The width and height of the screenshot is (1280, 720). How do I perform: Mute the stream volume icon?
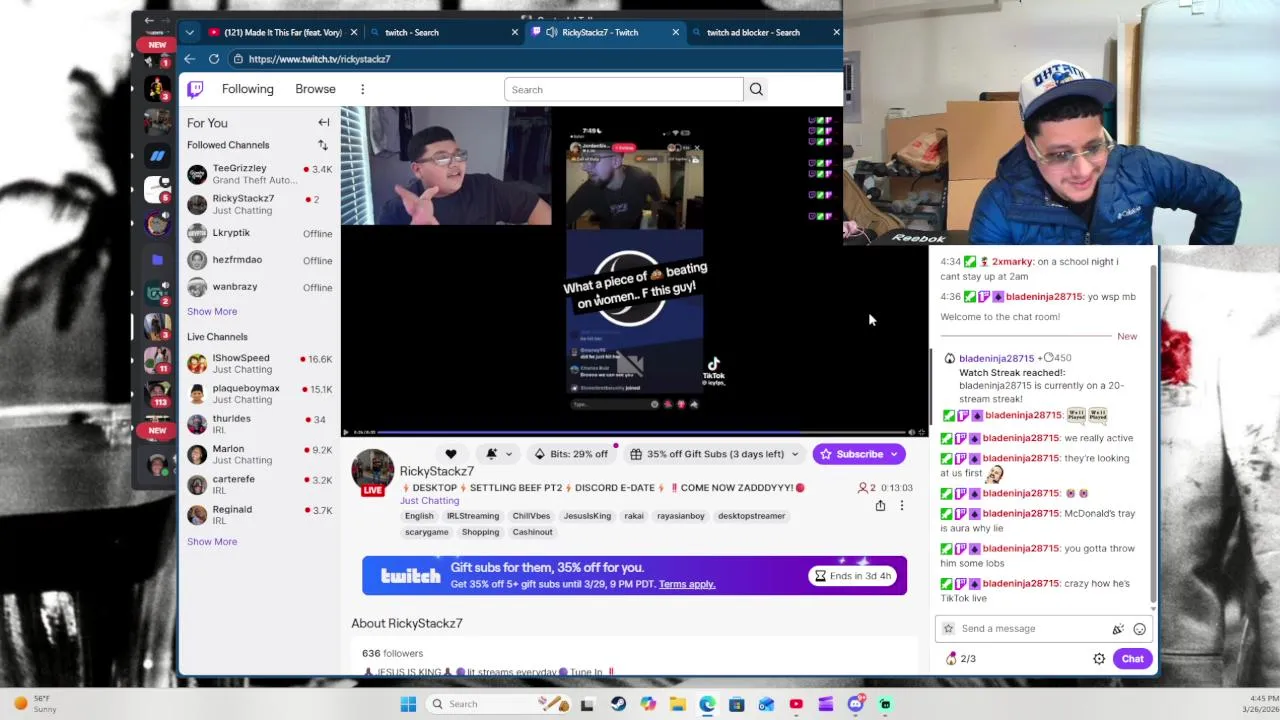pyautogui.click(x=909, y=432)
